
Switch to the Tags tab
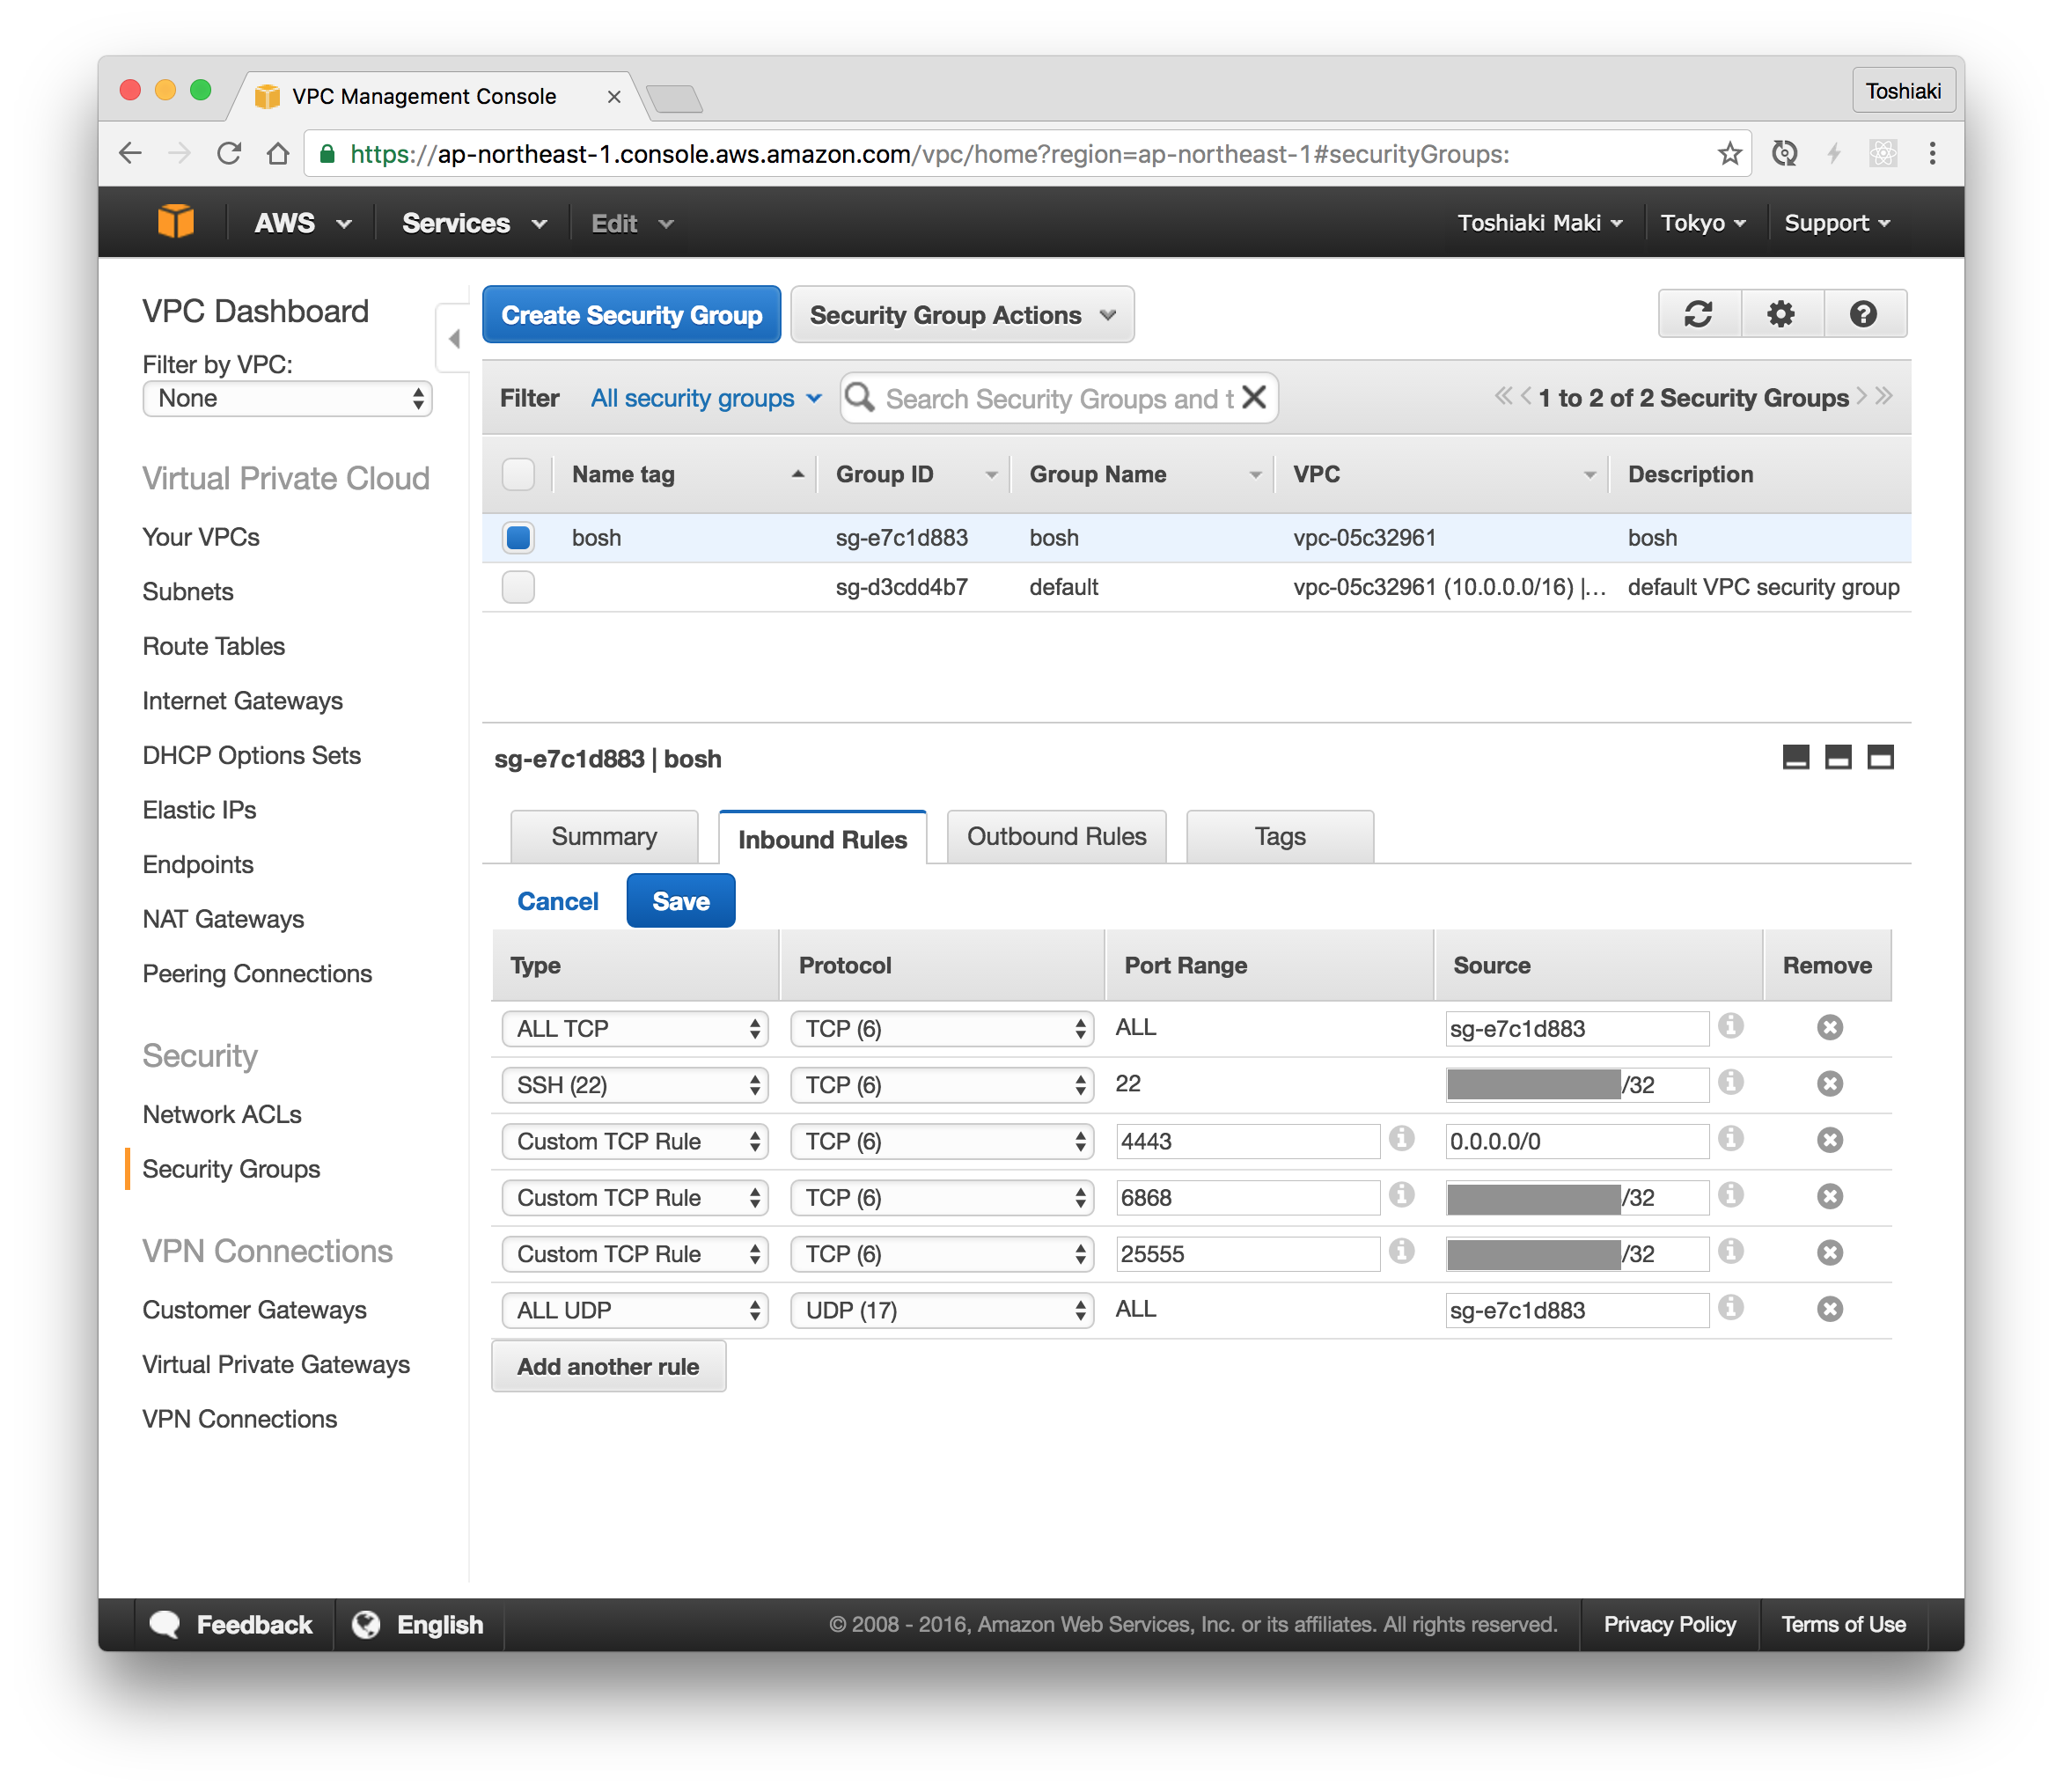1280,836
